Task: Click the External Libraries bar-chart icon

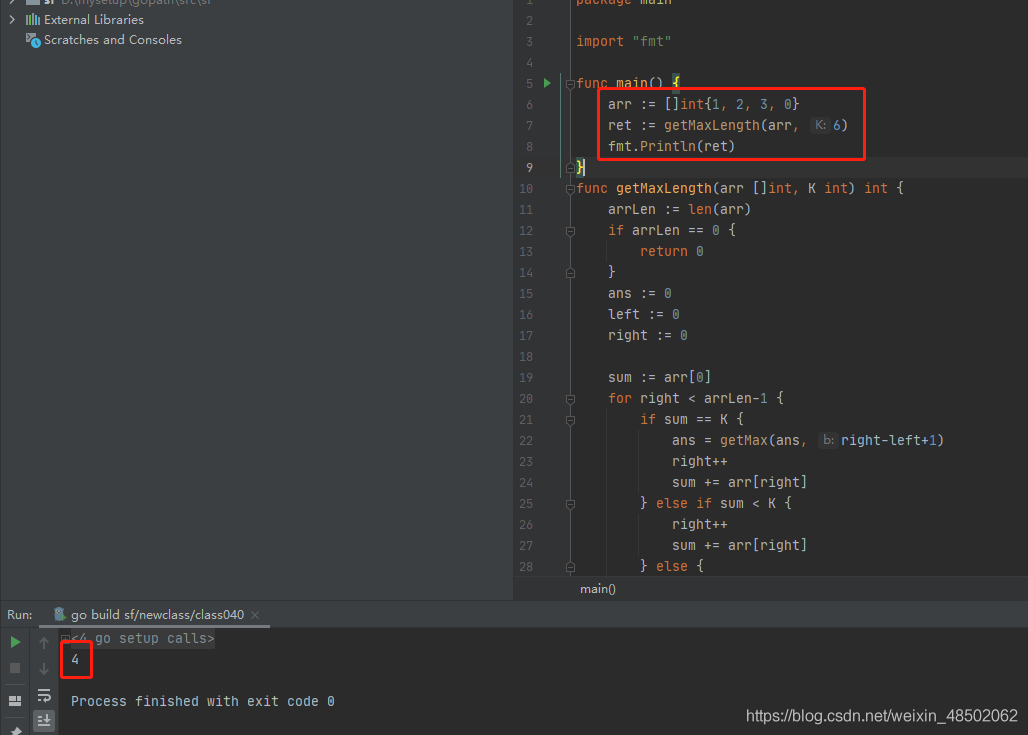Action: (x=33, y=20)
